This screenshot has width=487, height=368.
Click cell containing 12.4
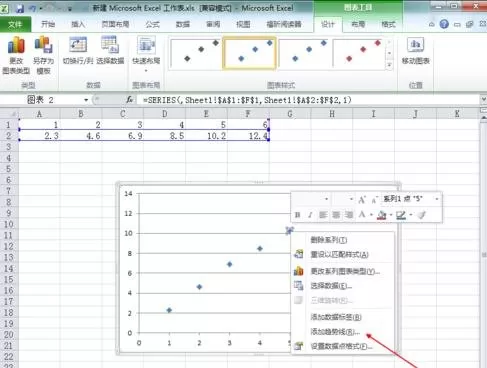248,136
